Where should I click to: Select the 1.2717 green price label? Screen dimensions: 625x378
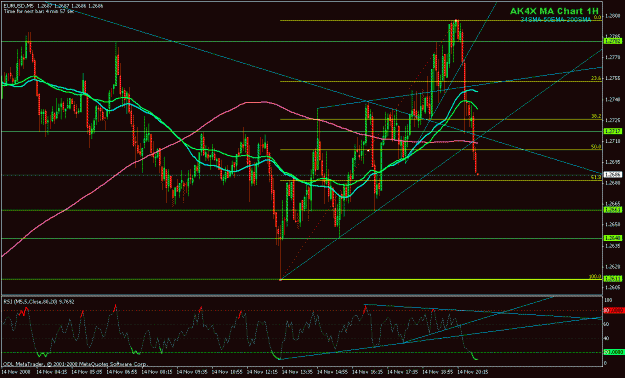coord(612,131)
